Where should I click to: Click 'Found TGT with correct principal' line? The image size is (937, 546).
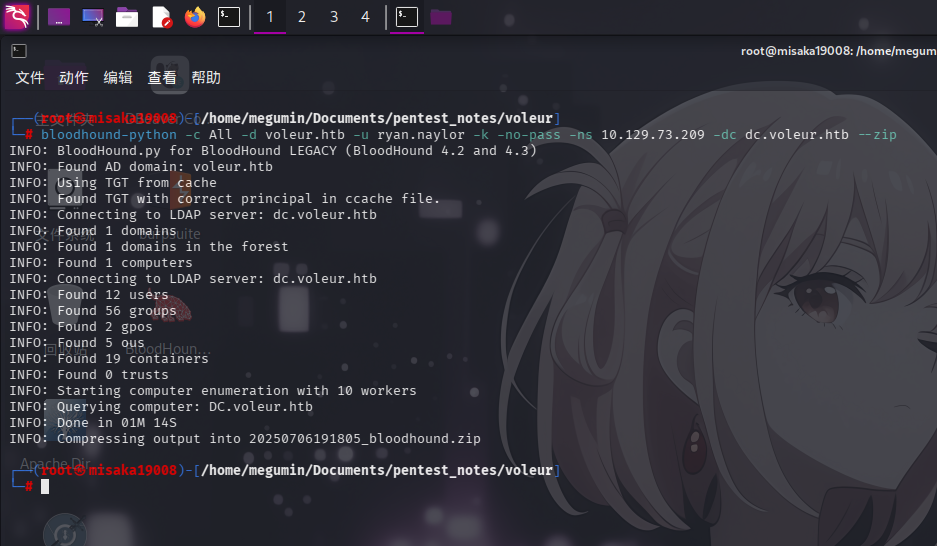[225, 199]
